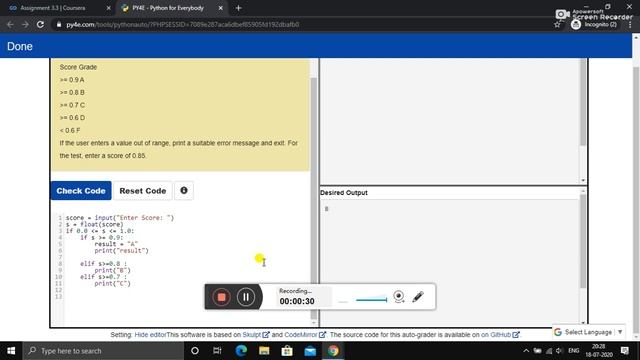The width and height of the screenshot is (640, 360).
Task: Click the Chrome taskbar icon
Action: pyautogui.click(x=333, y=351)
